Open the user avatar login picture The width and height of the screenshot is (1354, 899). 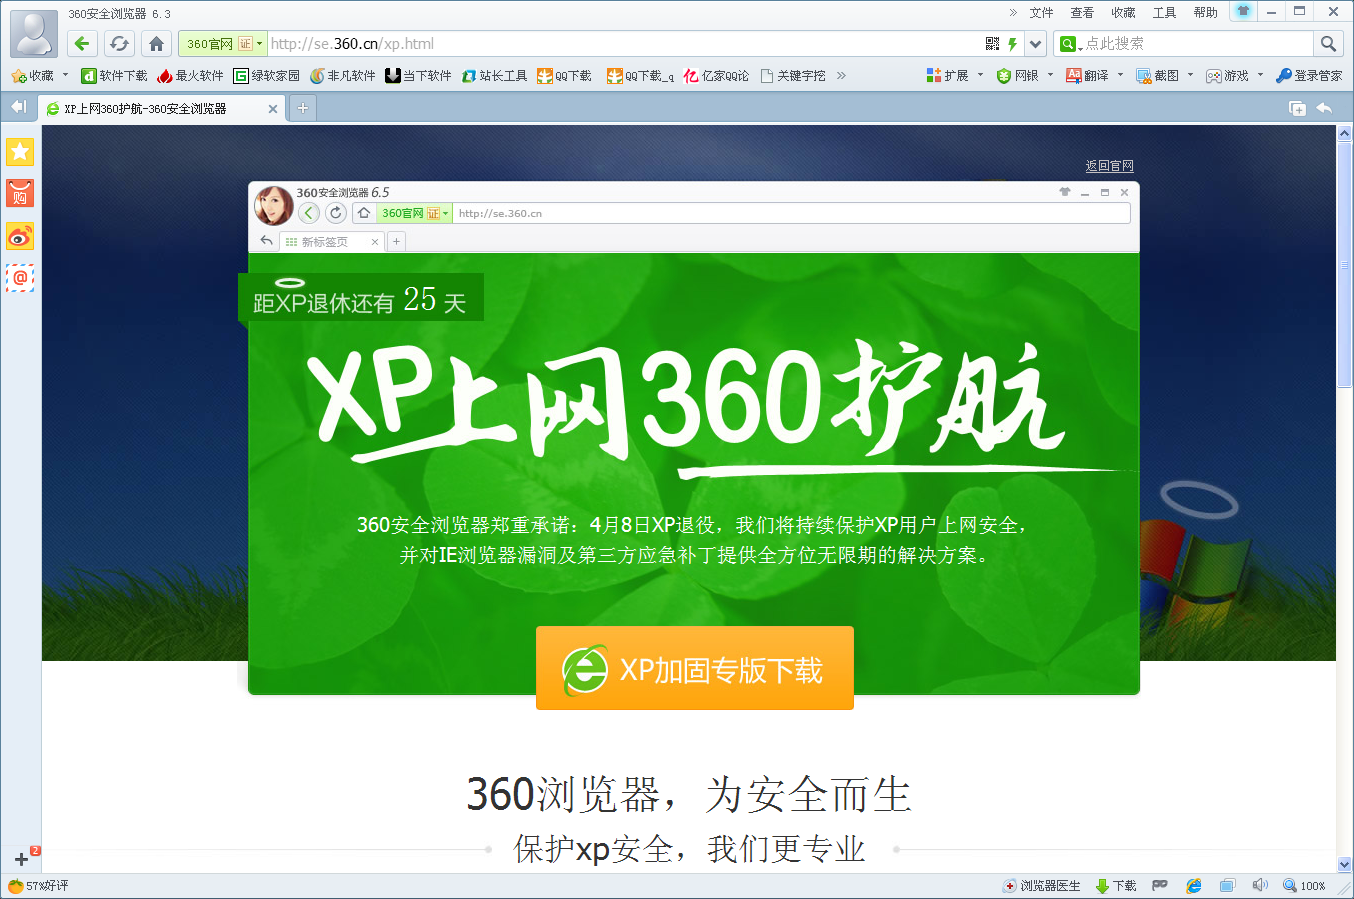coord(34,33)
